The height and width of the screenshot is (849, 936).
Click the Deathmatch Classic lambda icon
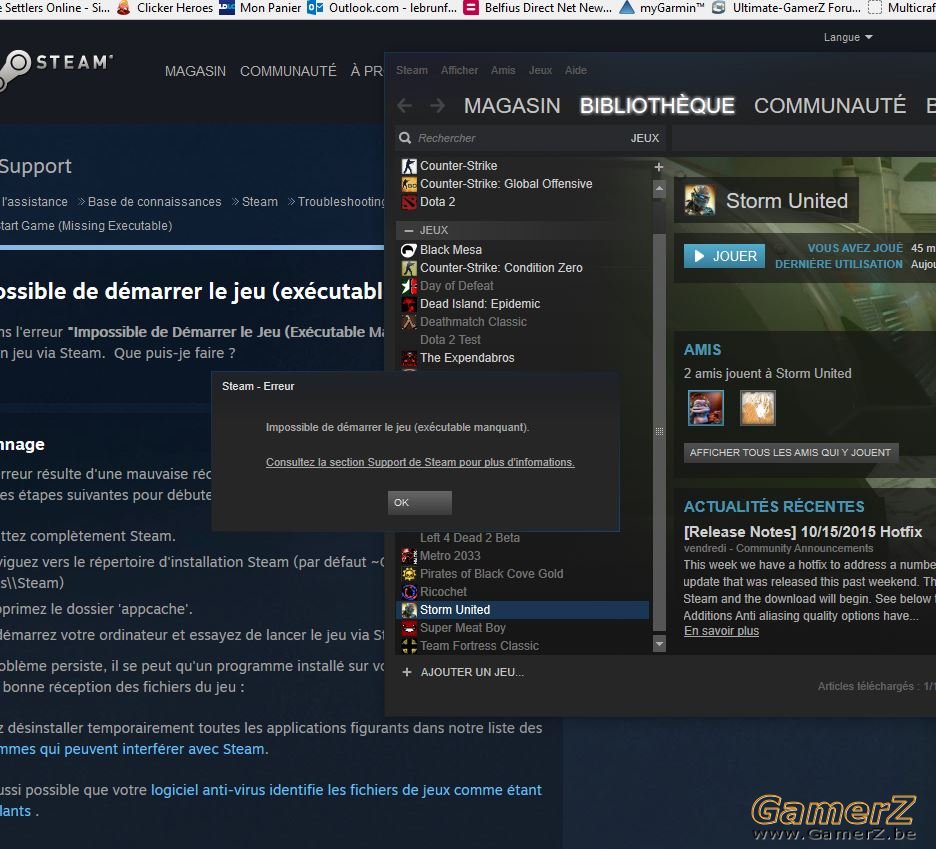409,322
